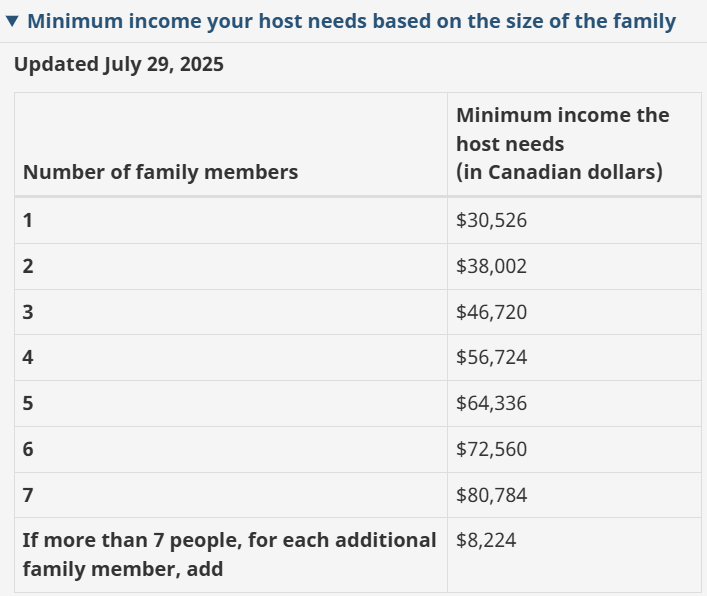Select the family size 3 cell
This screenshot has height=596, width=707.
[x=28, y=312]
